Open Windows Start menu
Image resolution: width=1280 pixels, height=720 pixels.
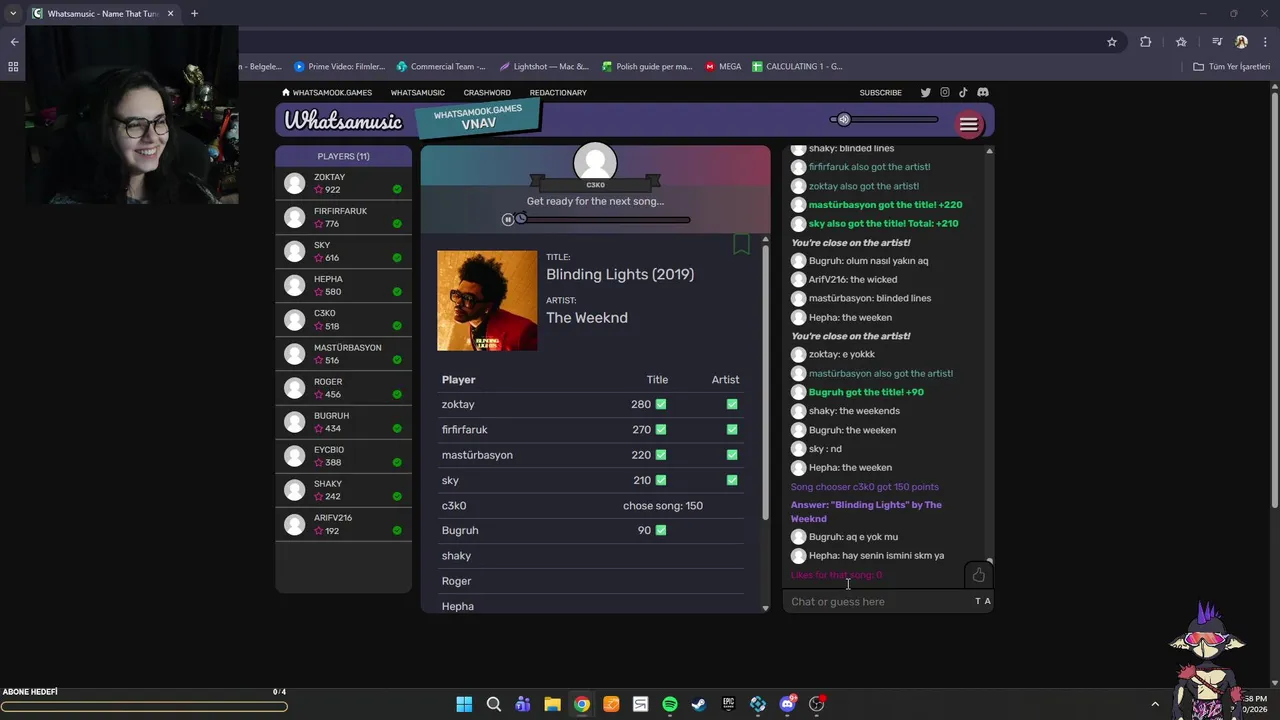tap(464, 704)
